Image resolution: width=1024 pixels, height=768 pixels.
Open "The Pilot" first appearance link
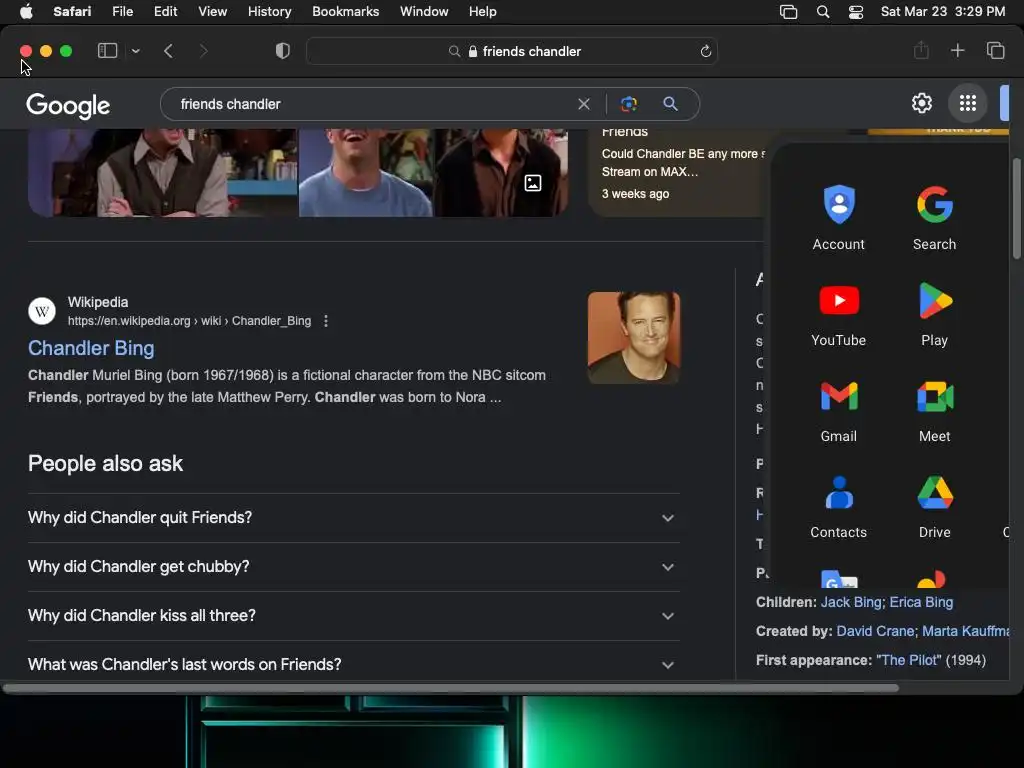point(908,660)
